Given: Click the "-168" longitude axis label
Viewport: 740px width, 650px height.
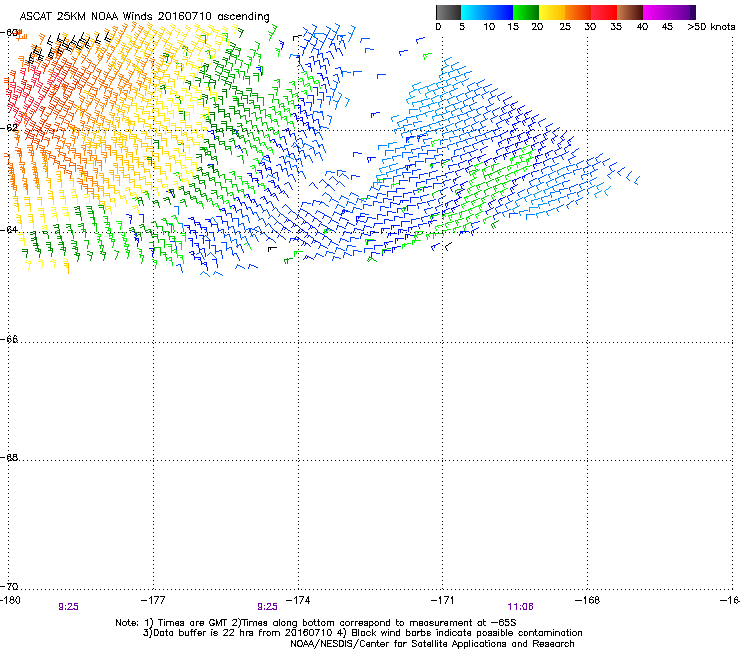Looking at the screenshot, I should click(x=588, y=600).
